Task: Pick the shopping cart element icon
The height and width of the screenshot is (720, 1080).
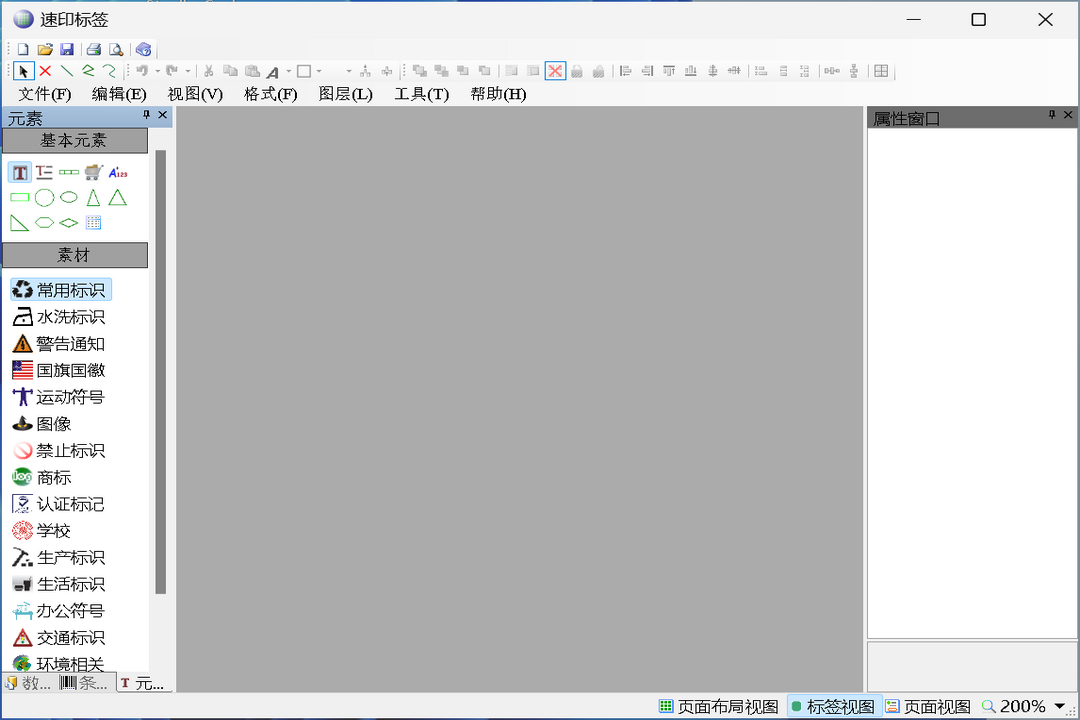Action: (x=94, y=172)
